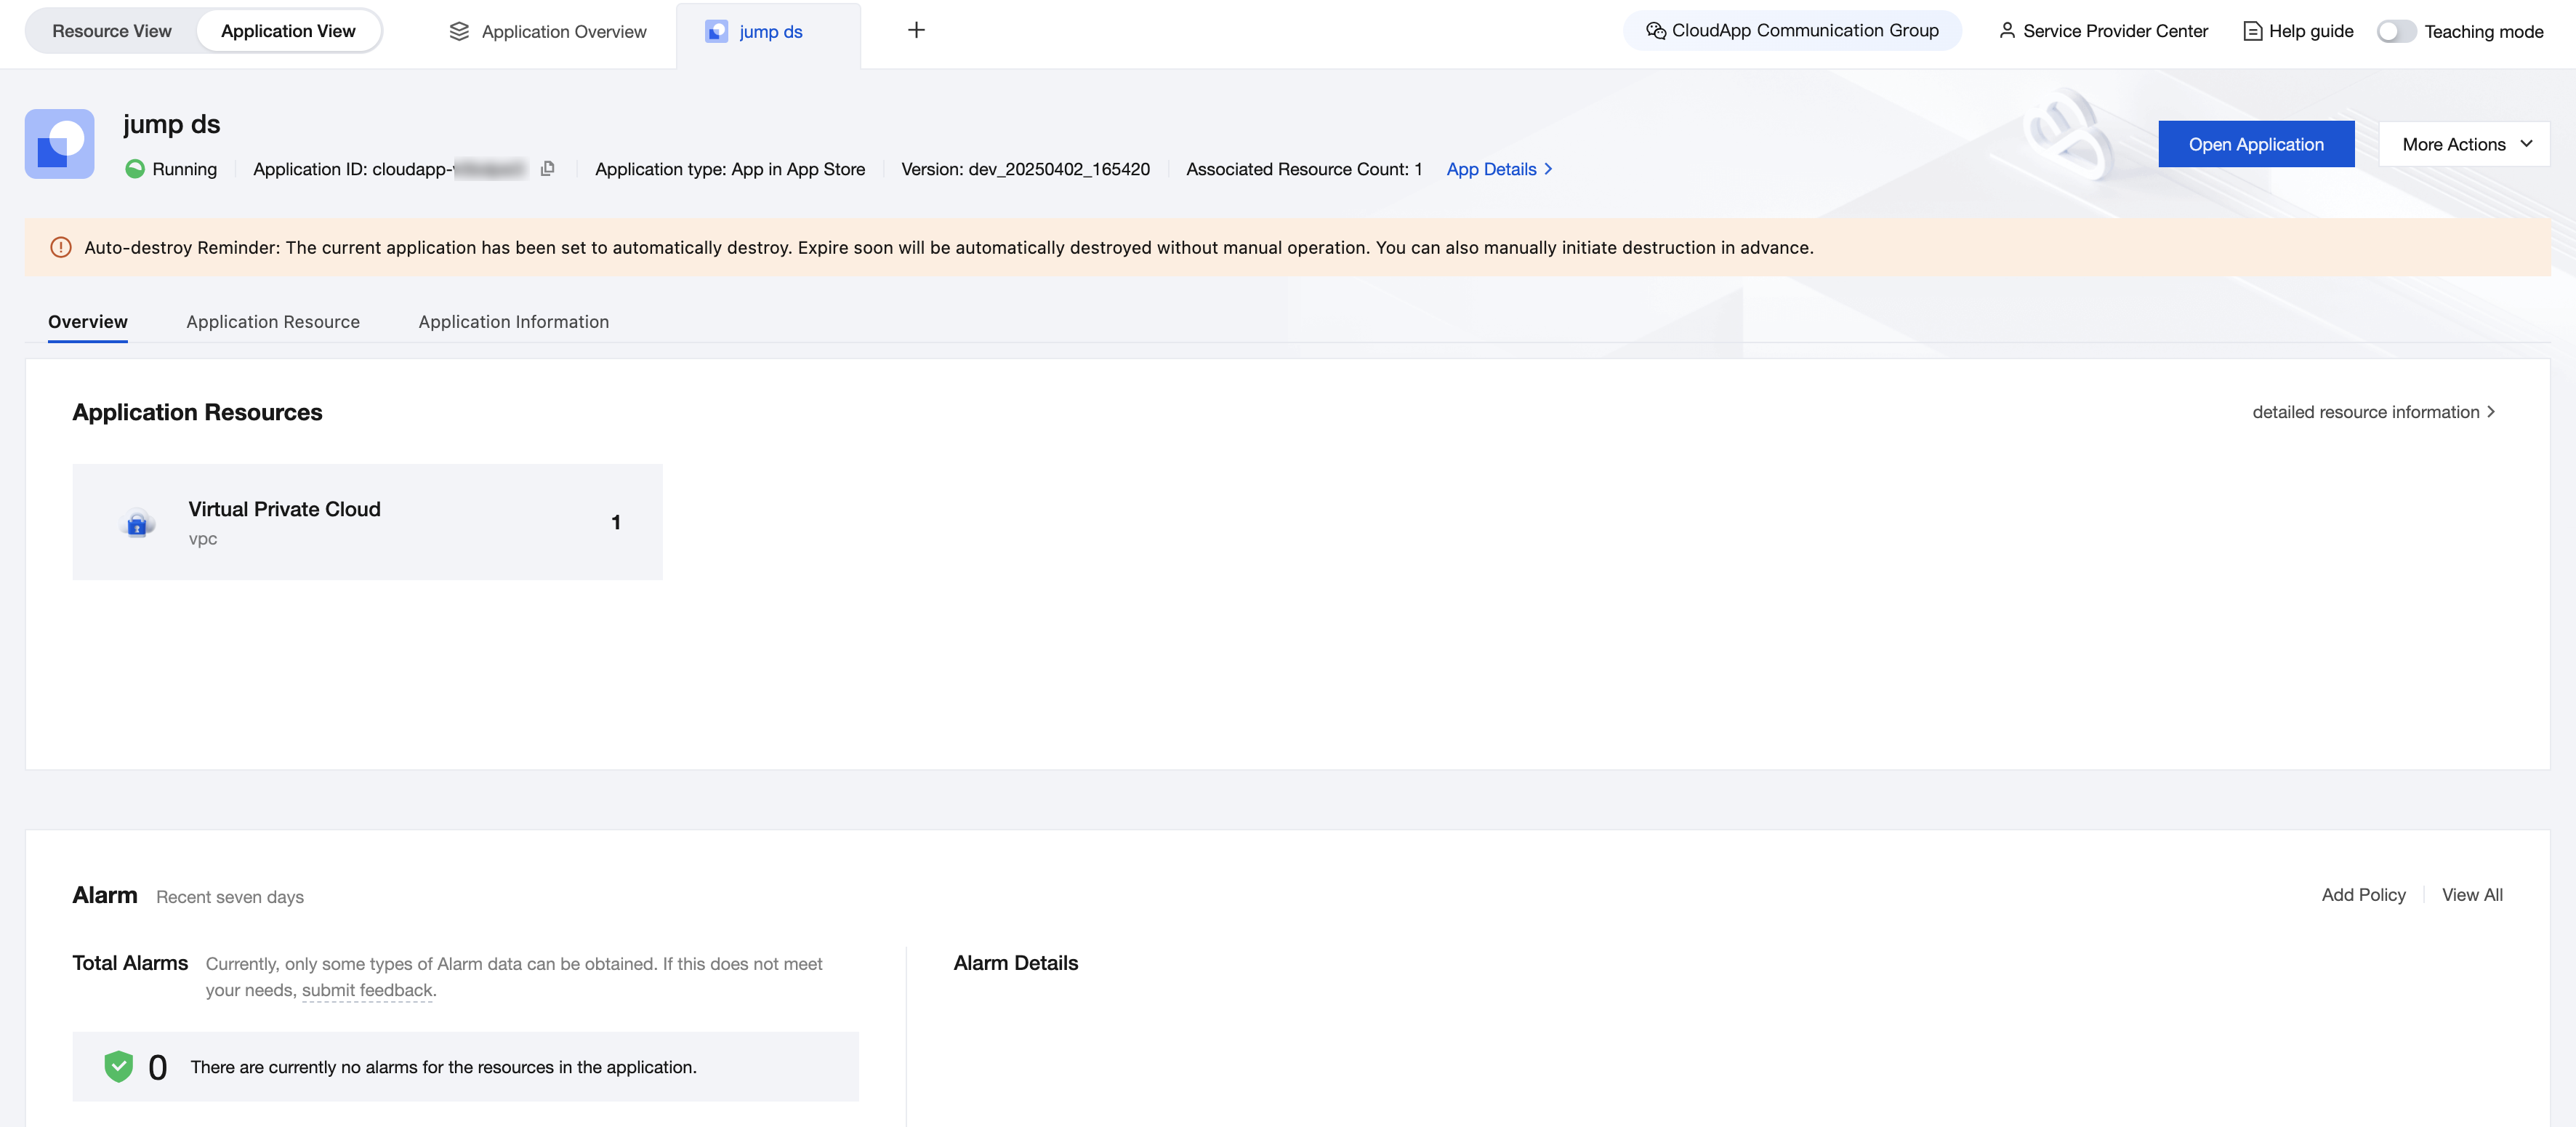Switch to Application Resource tab
Viewport: 2576px width, 1127px height.
tap(273, 322)
